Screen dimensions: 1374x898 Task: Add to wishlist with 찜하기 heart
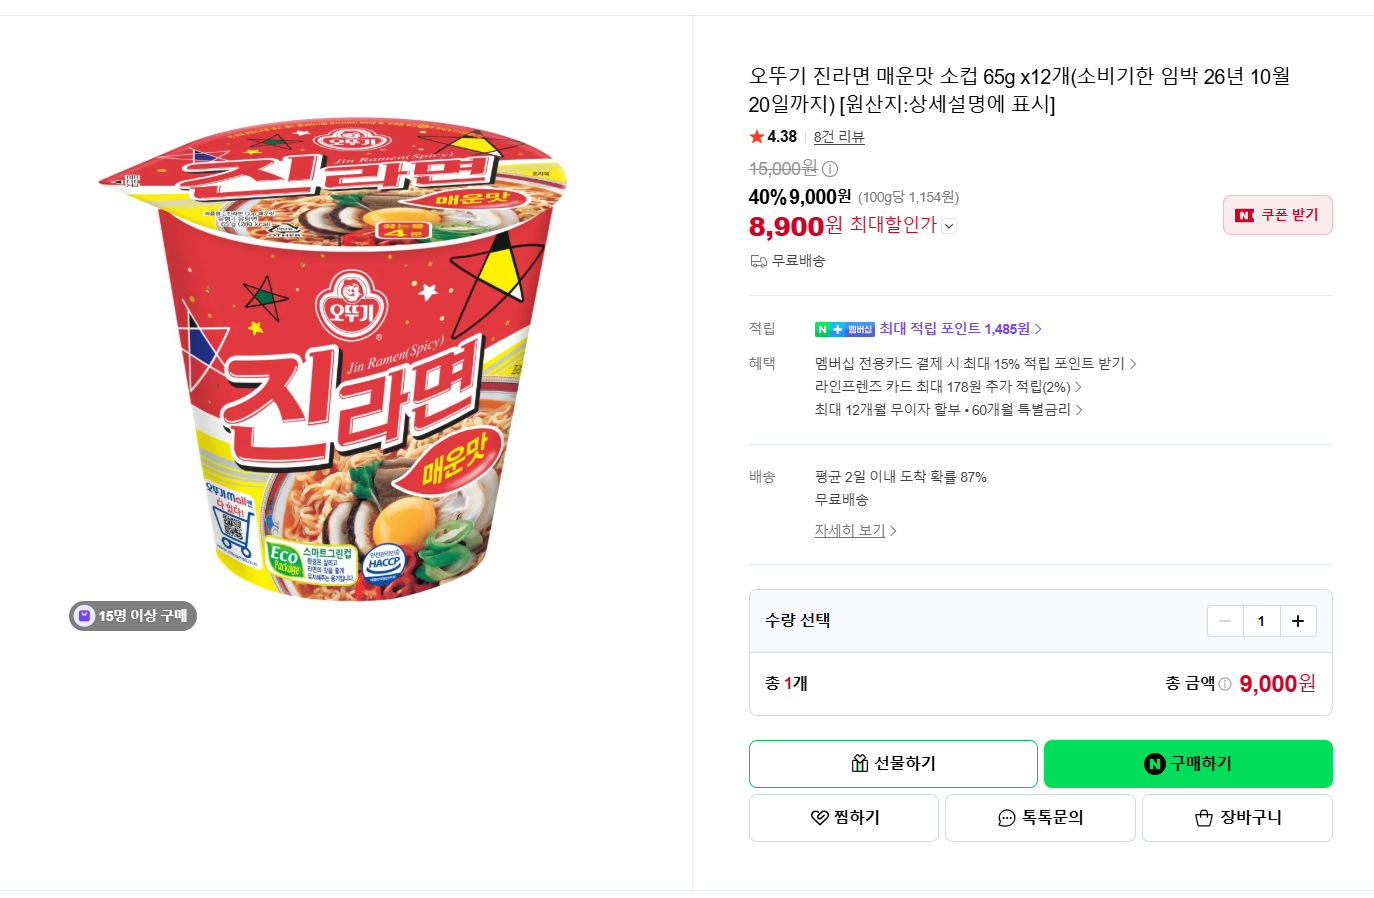pyautogui.click(x=844, y=818)
